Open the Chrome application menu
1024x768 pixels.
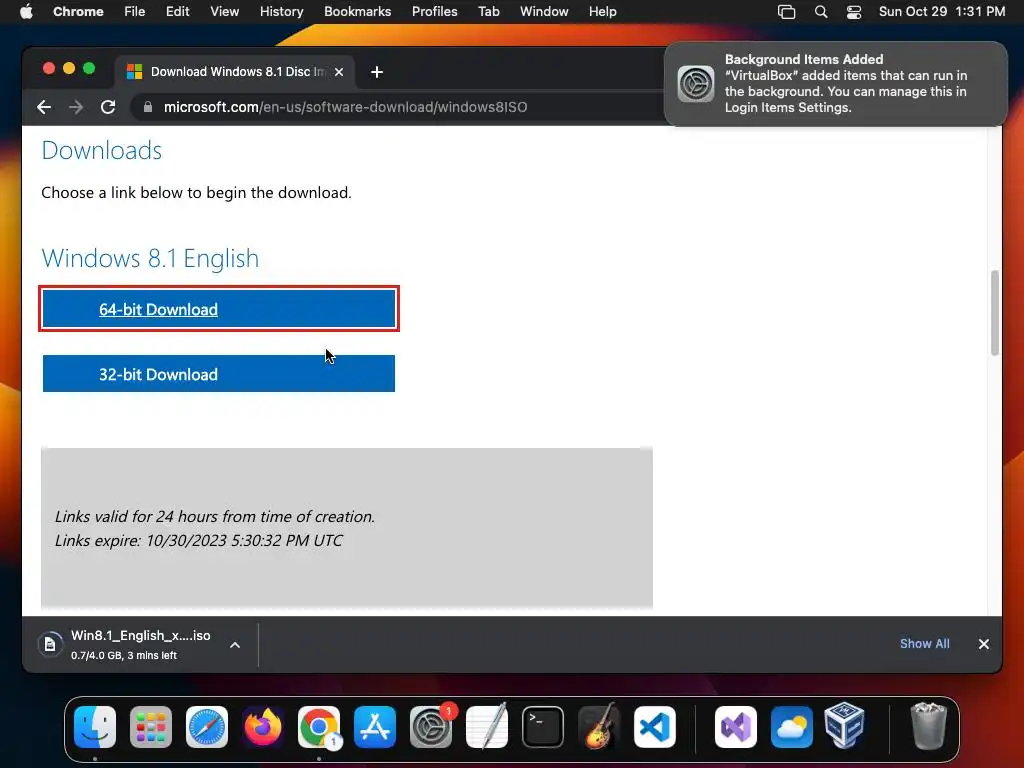(x=78, y=12)
